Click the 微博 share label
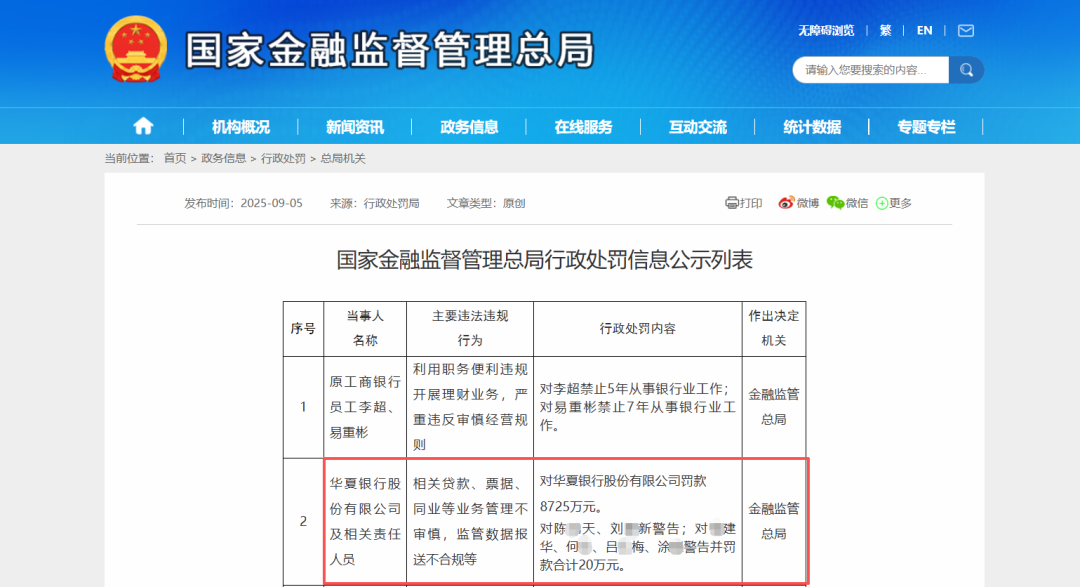Image resolution: width=1080 pixels, height=587 pixels. [808, 203]
